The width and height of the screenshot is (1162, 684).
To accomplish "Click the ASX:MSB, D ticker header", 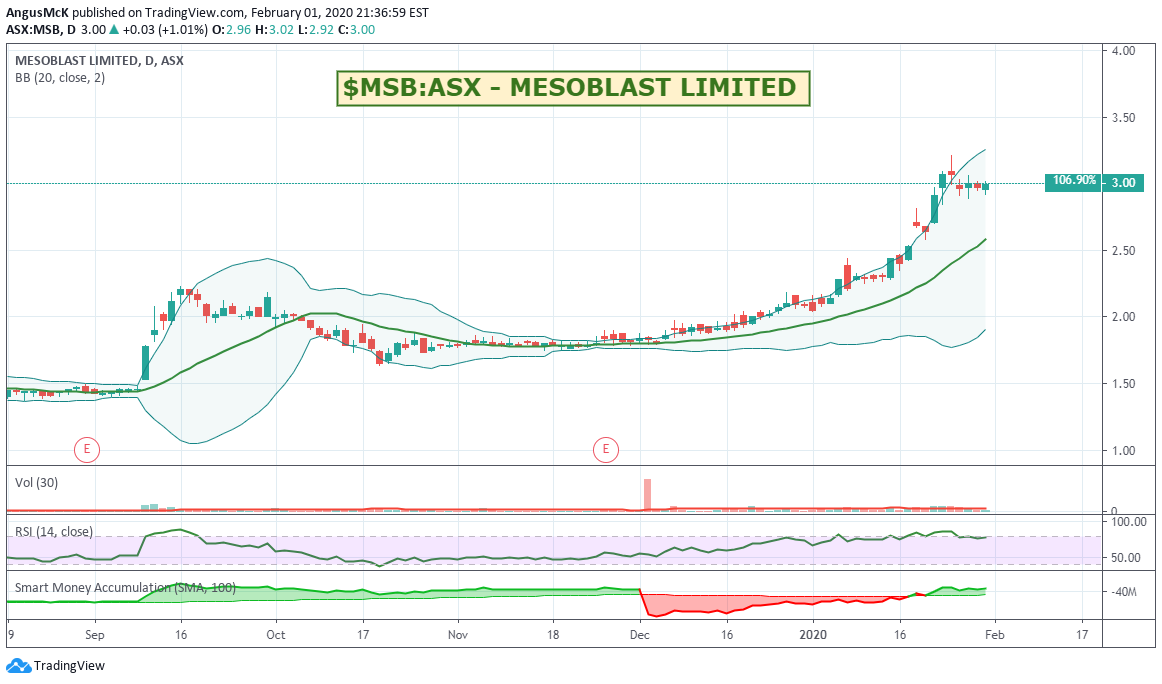I will tap(42, 30).
